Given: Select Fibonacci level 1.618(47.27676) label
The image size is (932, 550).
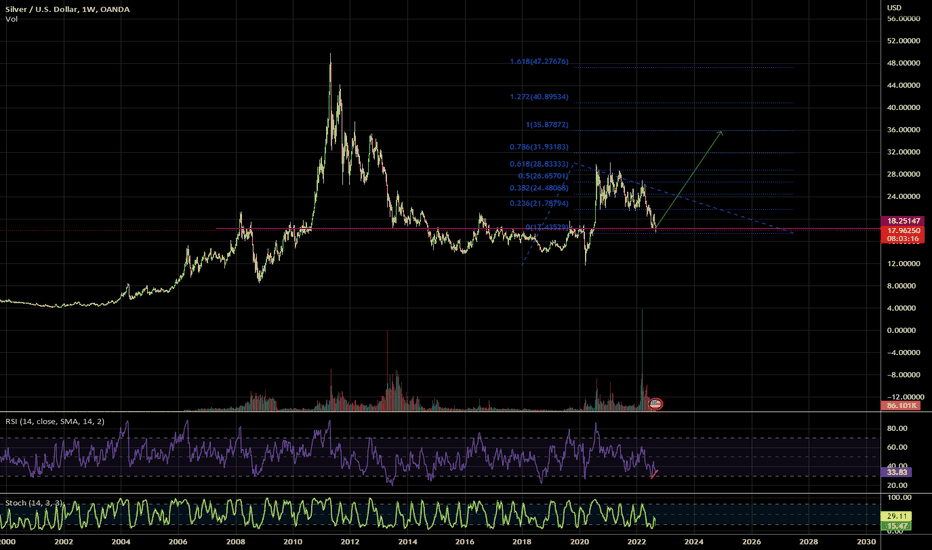Looking at the screenshot, I should click(539, 61).
